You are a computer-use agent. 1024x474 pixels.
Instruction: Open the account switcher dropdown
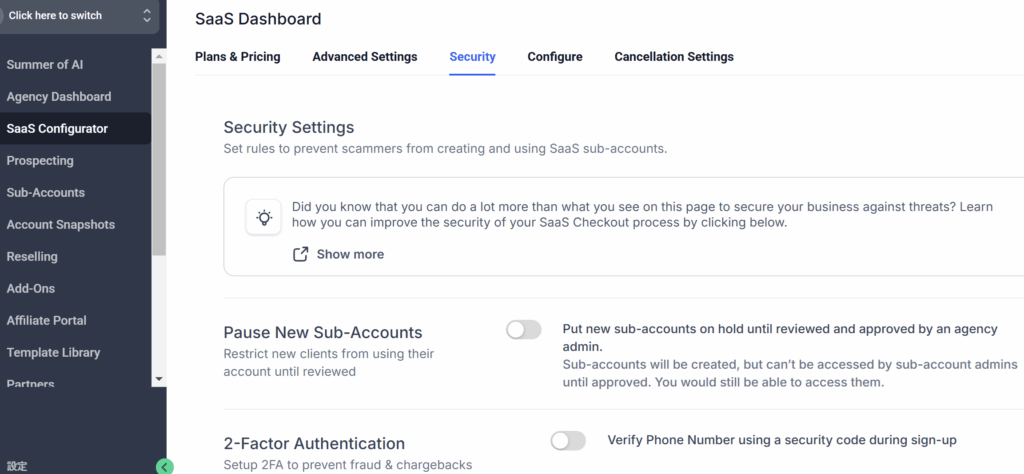[x=77, y=16]
